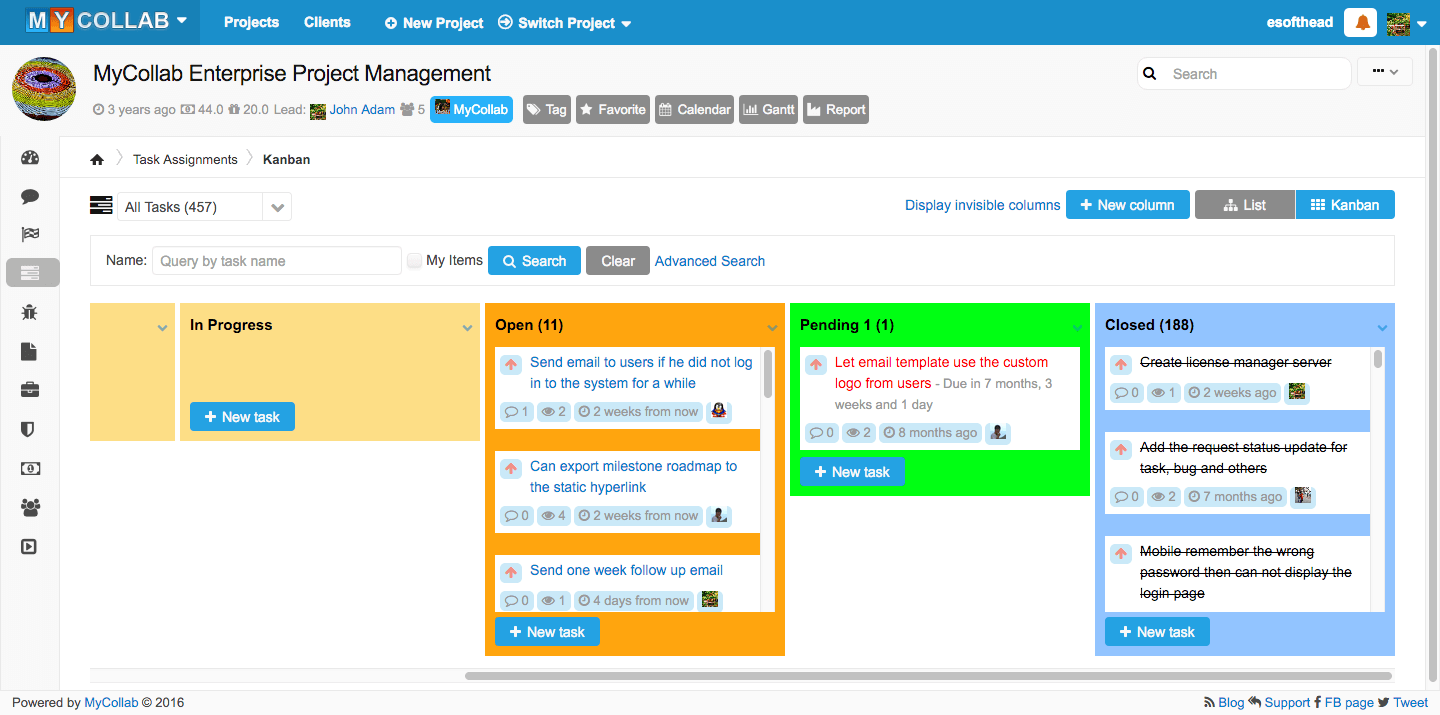1440x715 pixels.
Task: Open the team Members icon in sidebar
Action: [30, 507]
